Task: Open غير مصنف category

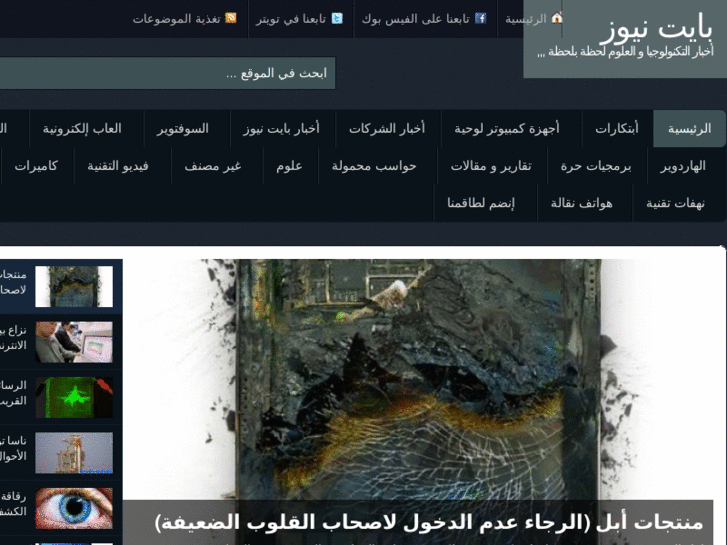Action: point(213,166)
